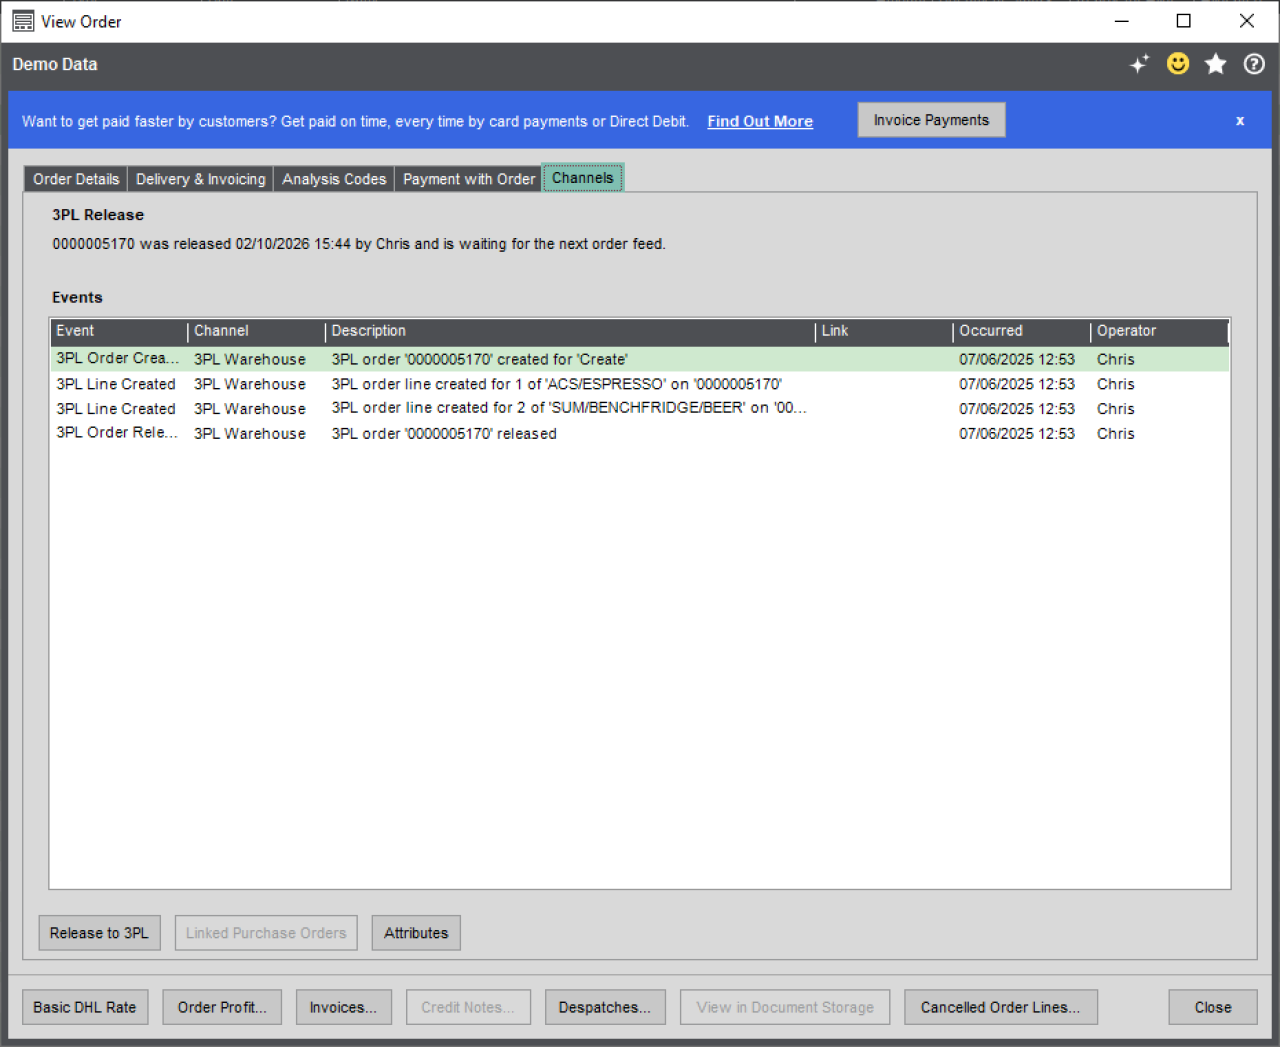
Task: Click '3PL order 0000005170 released' description
Action: coord(444,434)
